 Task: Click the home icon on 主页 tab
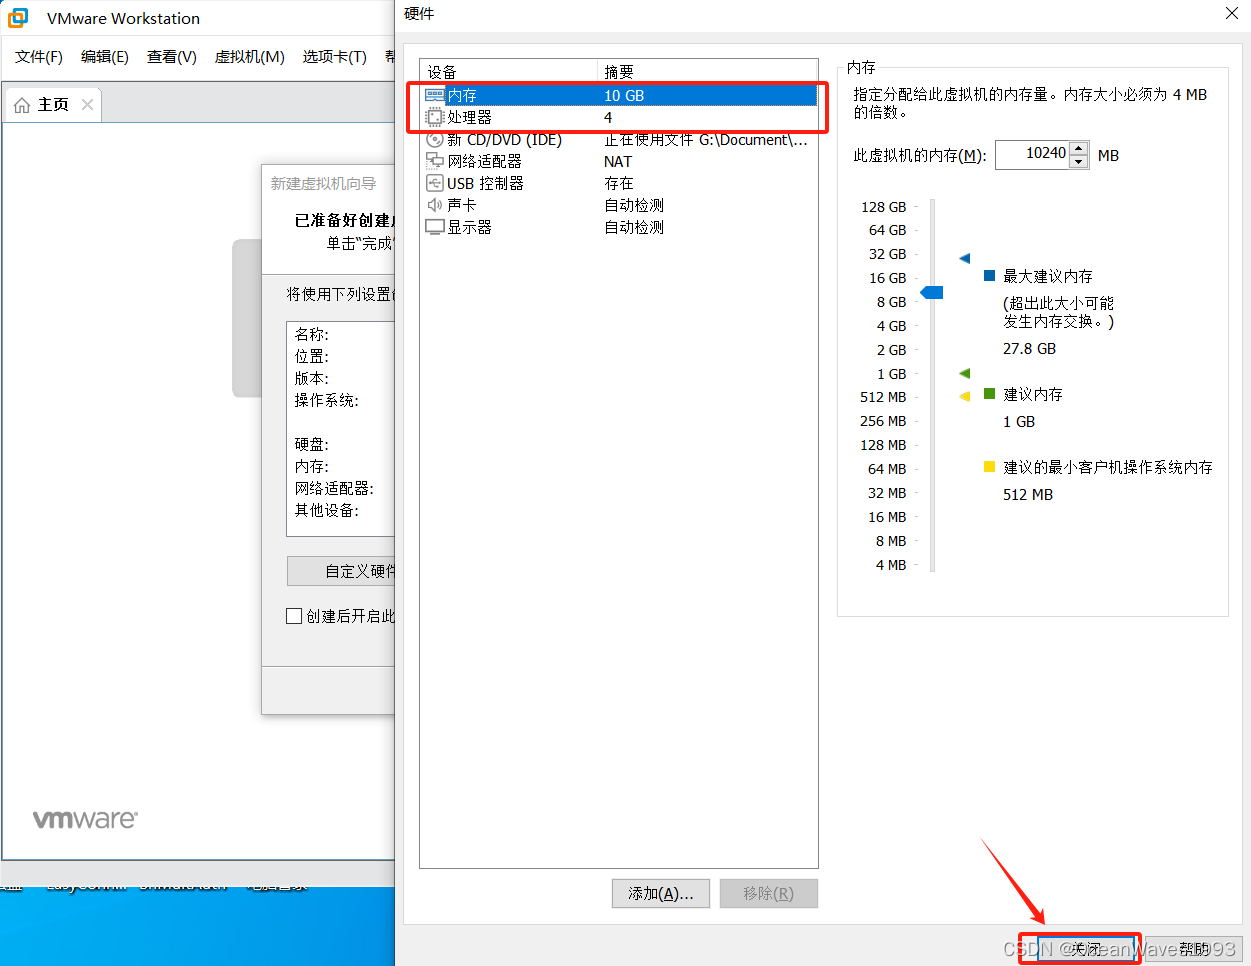pos(22,105)
